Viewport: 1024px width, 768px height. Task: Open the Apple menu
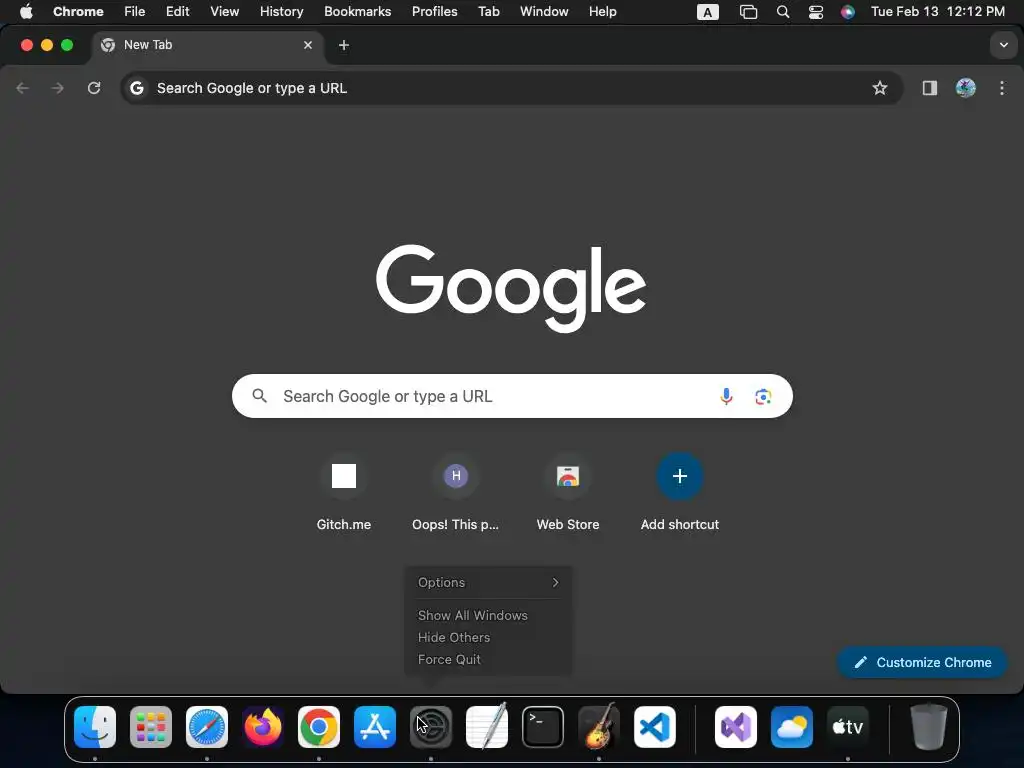(26, 12)
